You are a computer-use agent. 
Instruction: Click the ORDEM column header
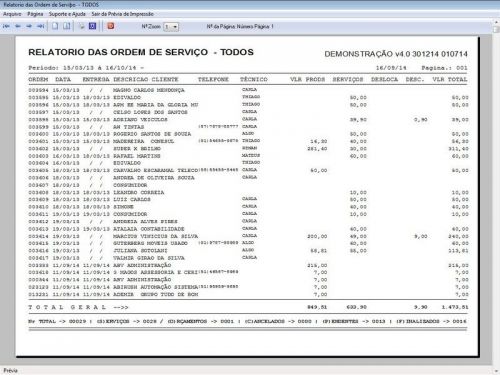38,79
